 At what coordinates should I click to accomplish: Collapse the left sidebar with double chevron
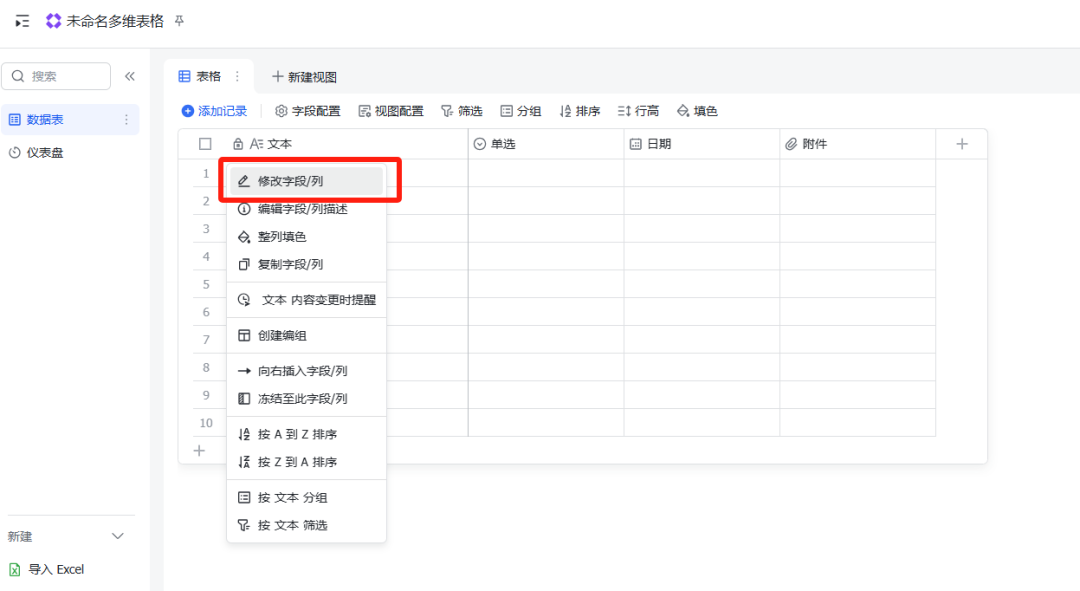click(x=129, y=76)
